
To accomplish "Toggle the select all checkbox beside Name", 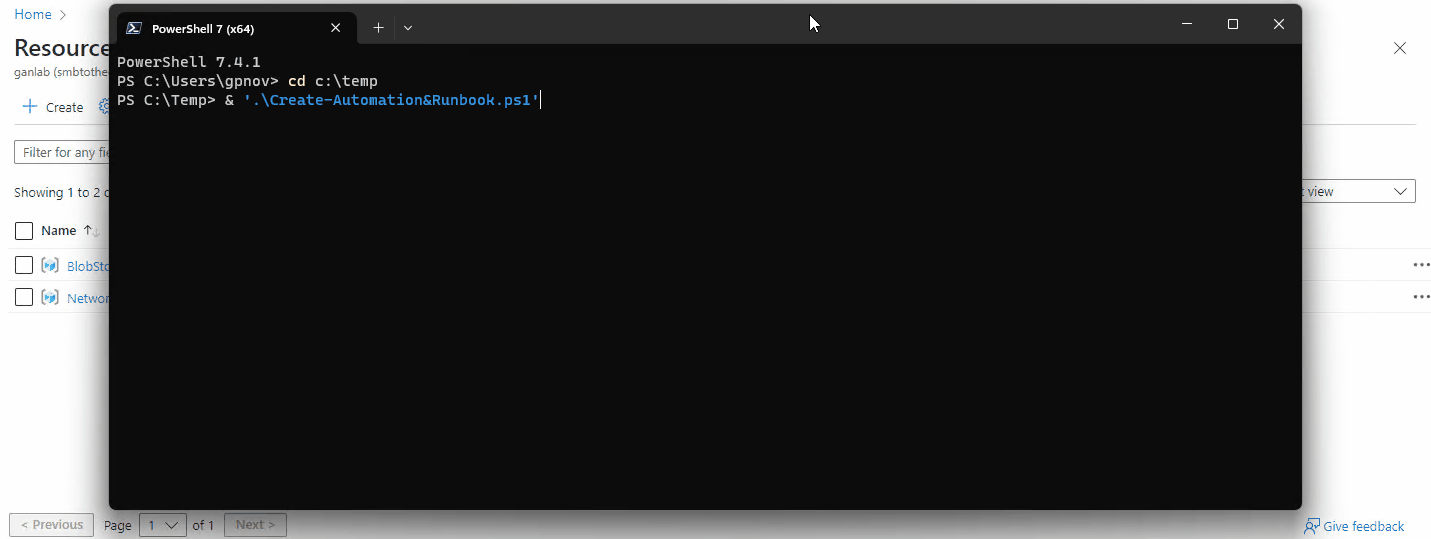I will tap(24, 231).
